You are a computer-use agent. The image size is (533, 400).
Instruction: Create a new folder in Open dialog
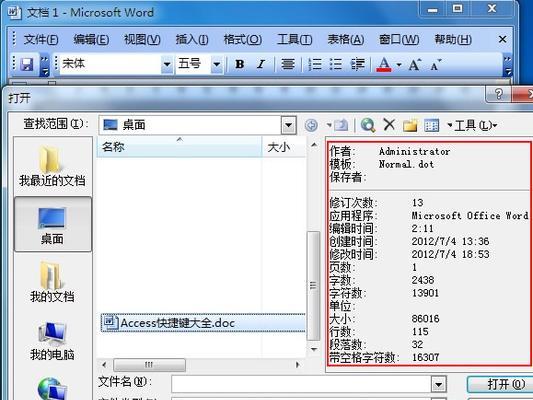[410, 125]
